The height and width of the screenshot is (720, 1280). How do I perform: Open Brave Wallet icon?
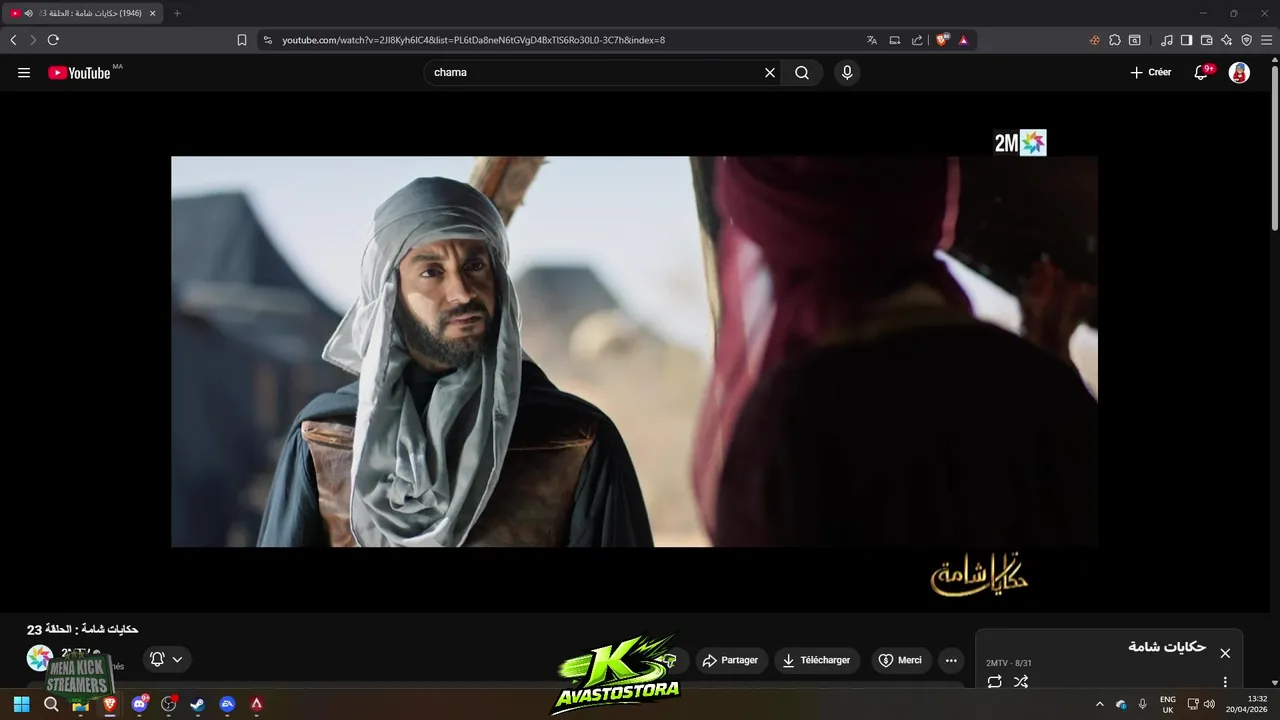[x=1206, y=40]
